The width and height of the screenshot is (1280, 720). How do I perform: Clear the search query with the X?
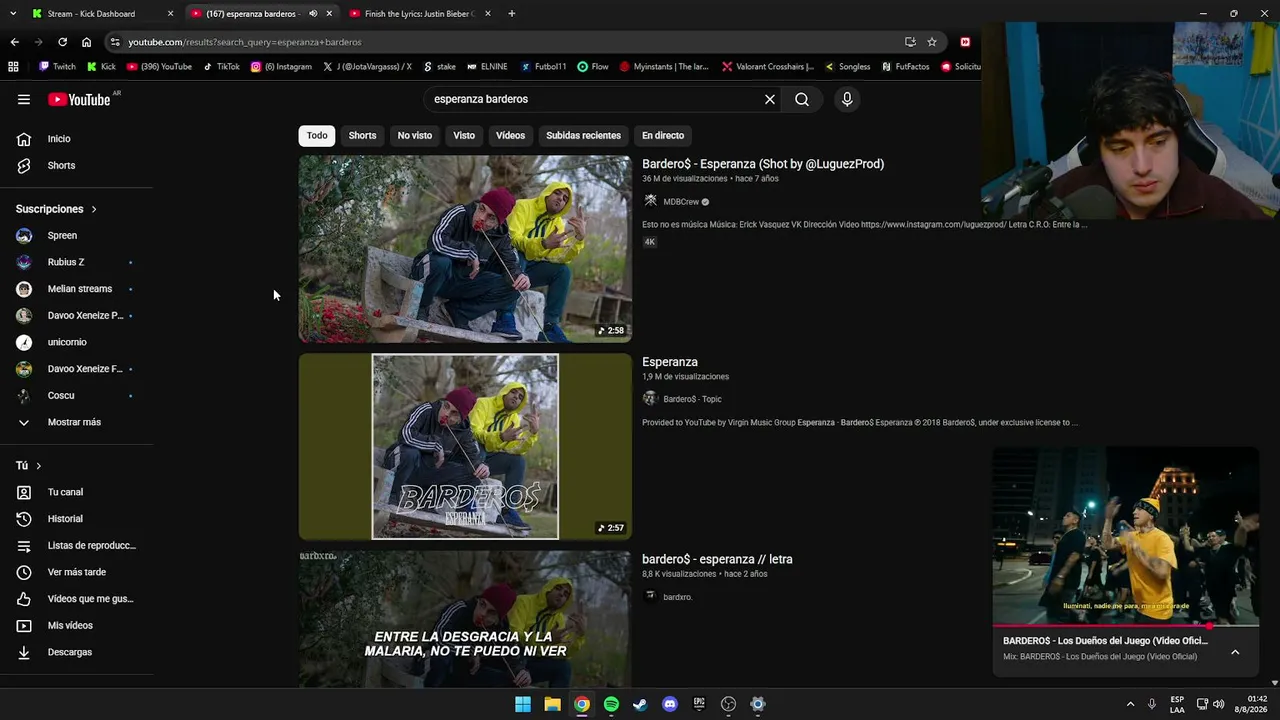[770, 99]
